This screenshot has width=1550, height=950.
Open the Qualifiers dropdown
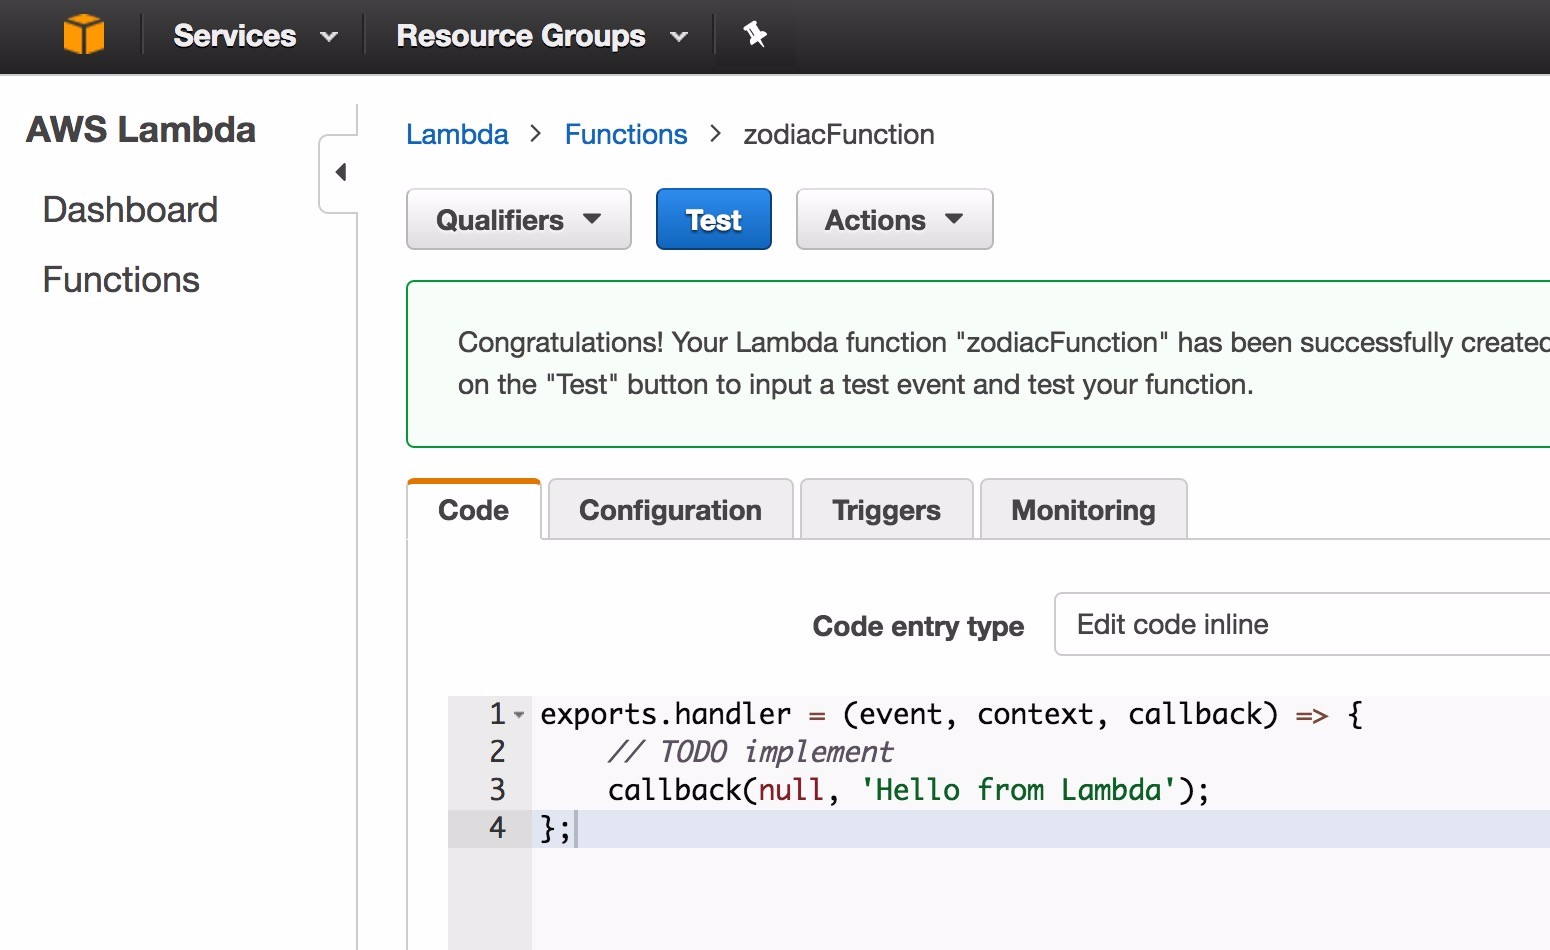point(518,220)
